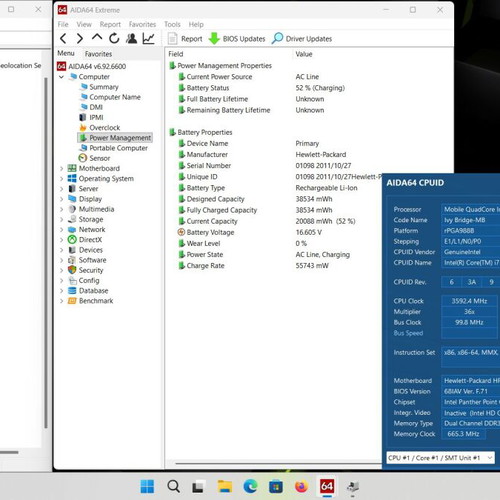Open the CPU #1 / Core #1 dropdown

click(440, 458)
